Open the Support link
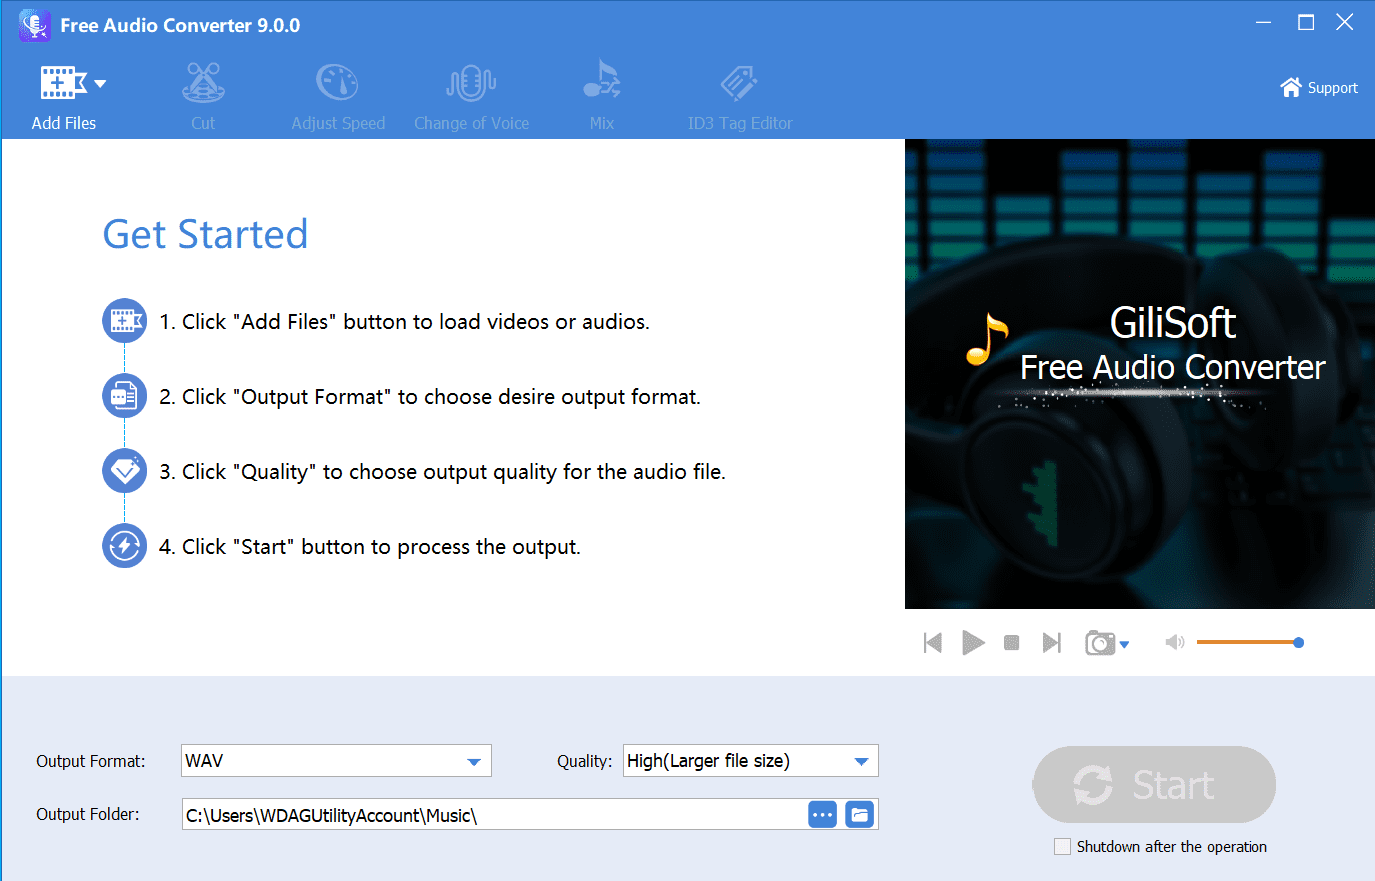Image resolution: width=1375 pixels, height=881 pixels. (1319, 88)
